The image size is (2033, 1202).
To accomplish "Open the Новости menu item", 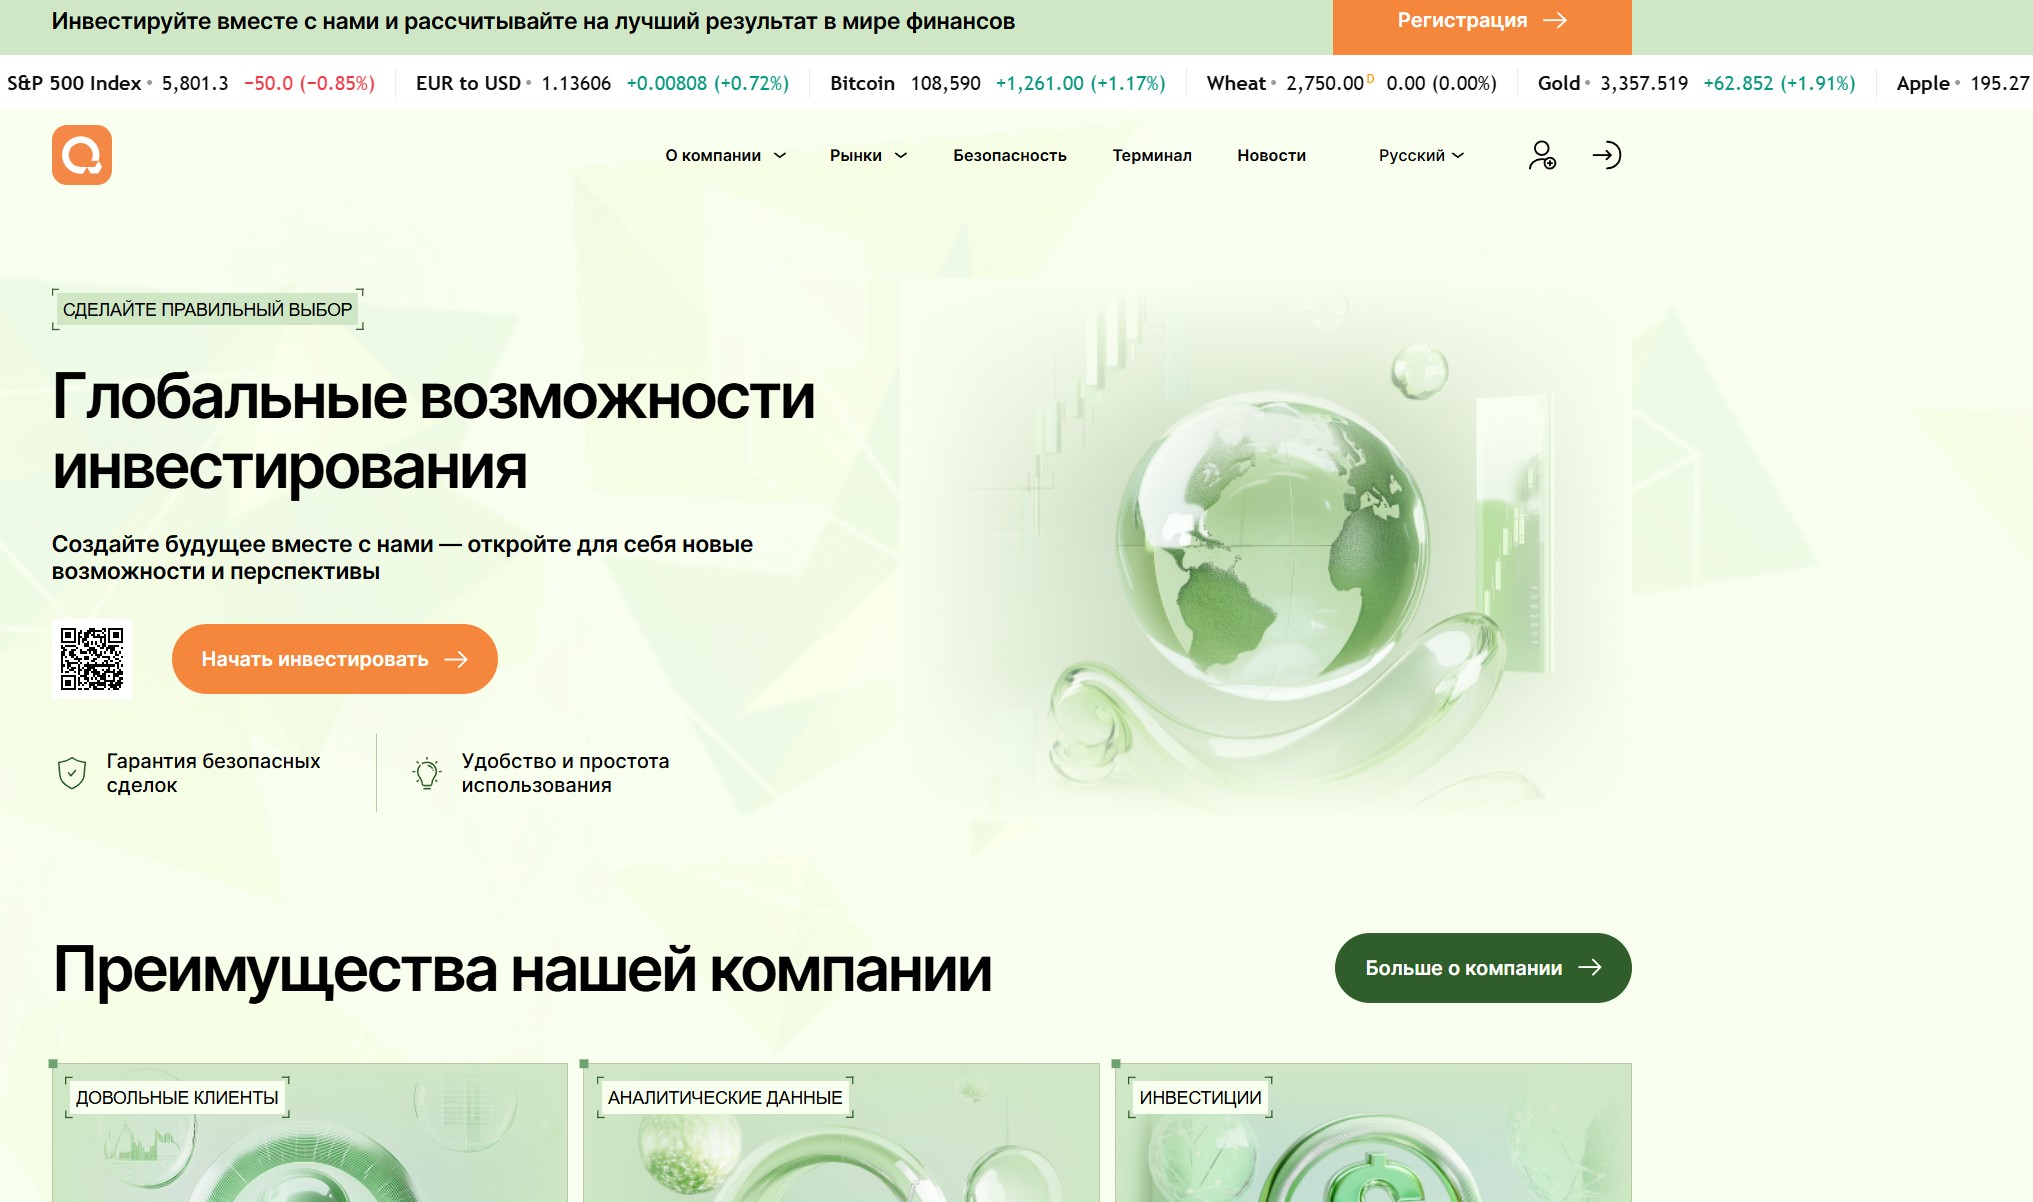I will tap(1271, 155).
